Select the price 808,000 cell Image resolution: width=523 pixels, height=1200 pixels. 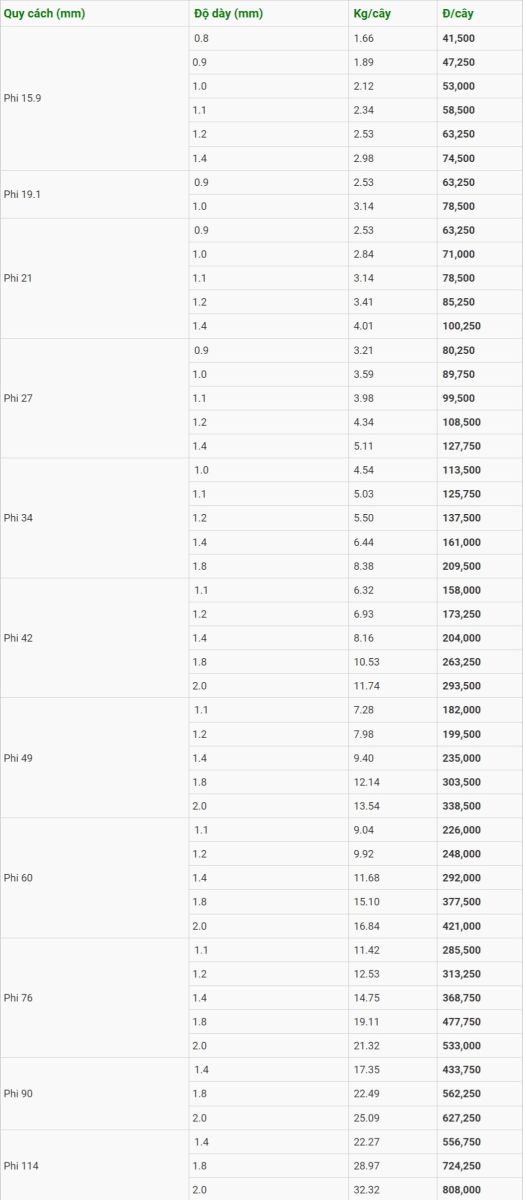coord(479,1189)
